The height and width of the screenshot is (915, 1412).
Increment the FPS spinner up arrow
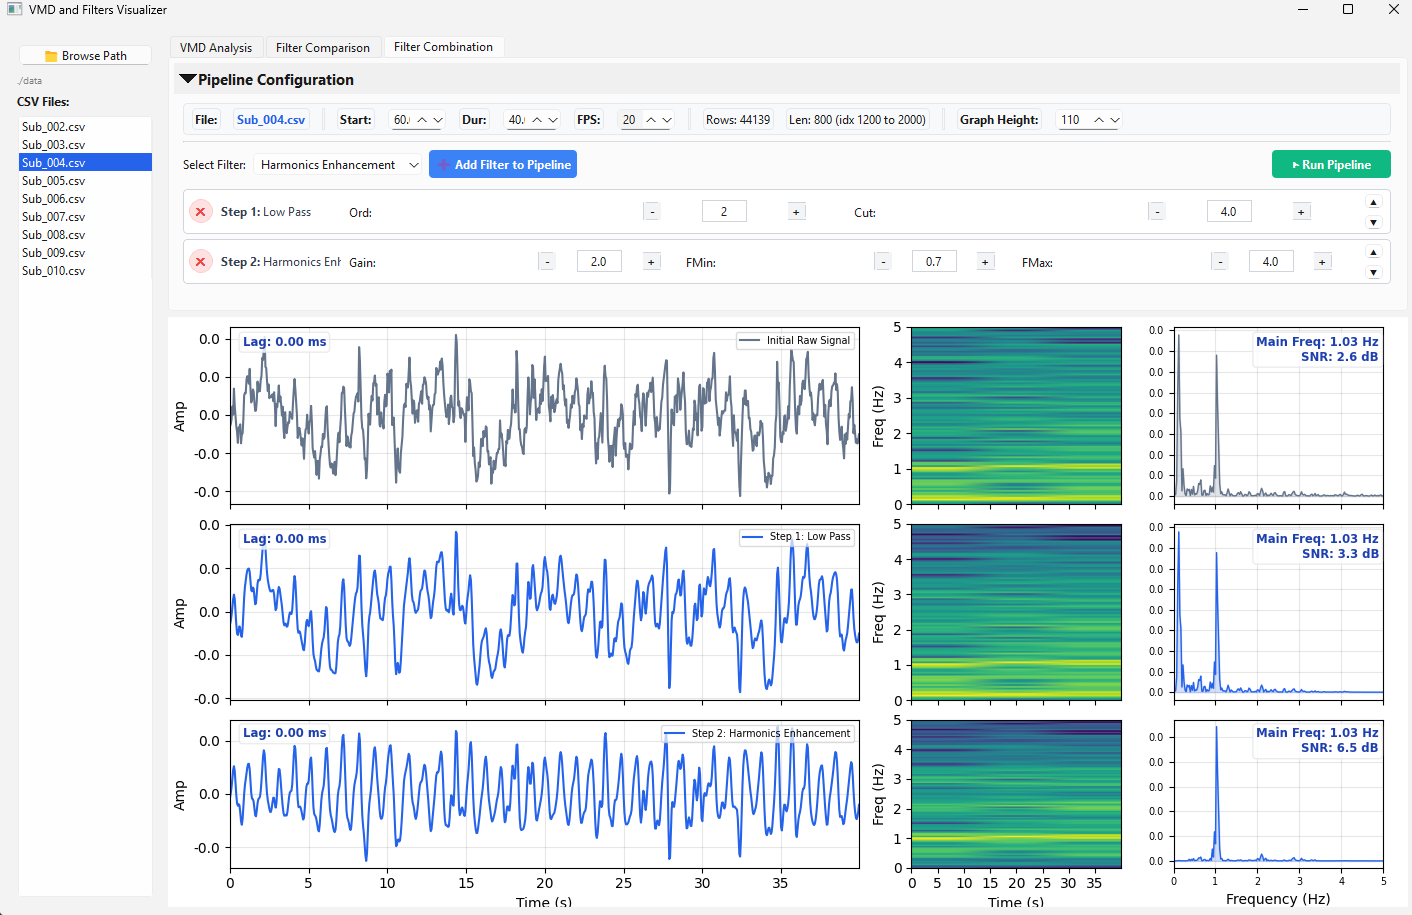point(651,120)
